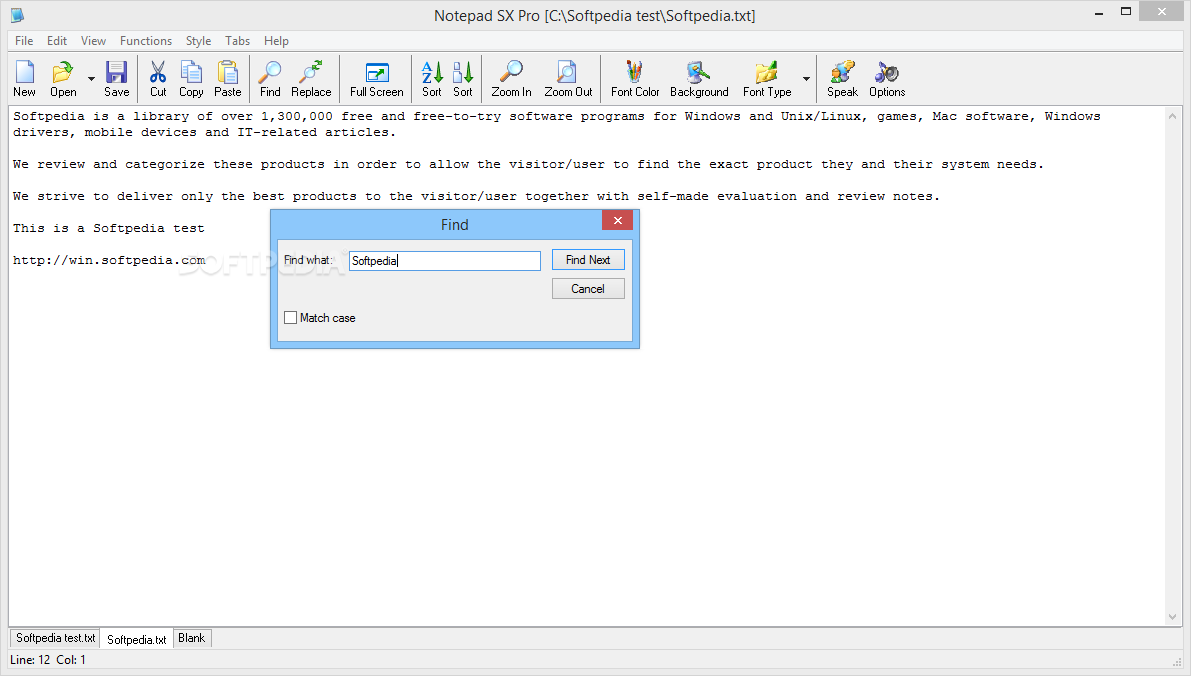This screenshot has height=676, width=1191.
Task: Open the Tabs menu
Action: [237, 41]
